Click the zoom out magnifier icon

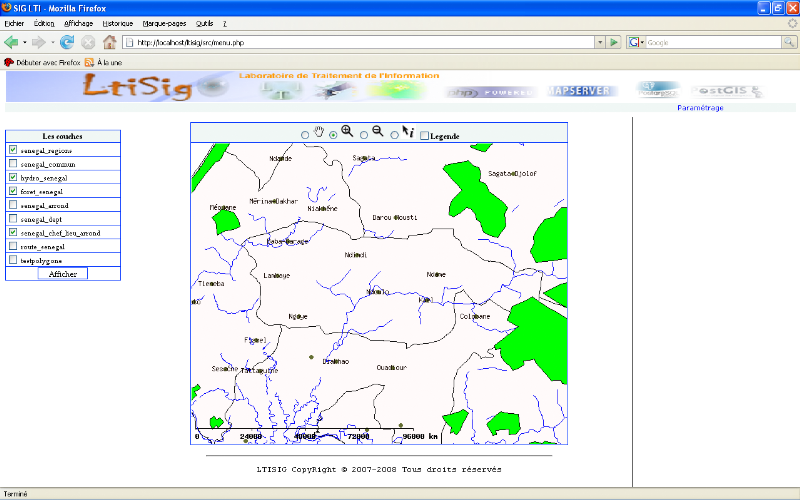click(378, 132)
